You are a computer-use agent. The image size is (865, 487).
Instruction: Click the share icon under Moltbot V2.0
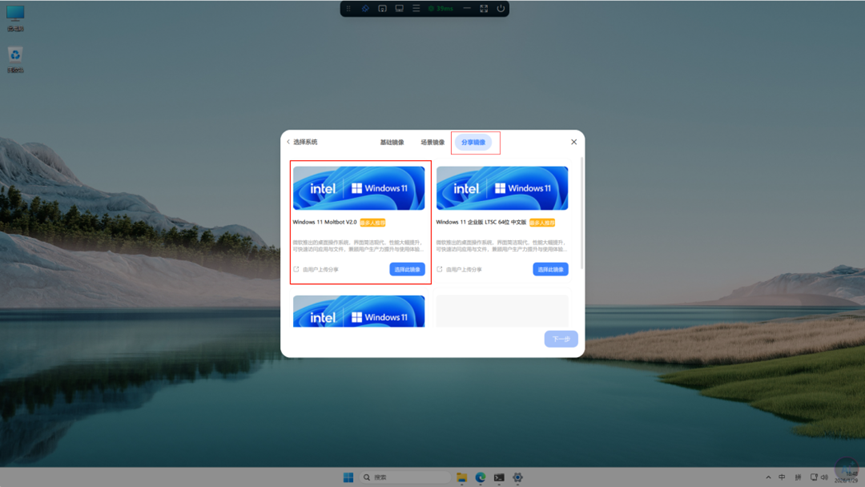tap(296, 269)
